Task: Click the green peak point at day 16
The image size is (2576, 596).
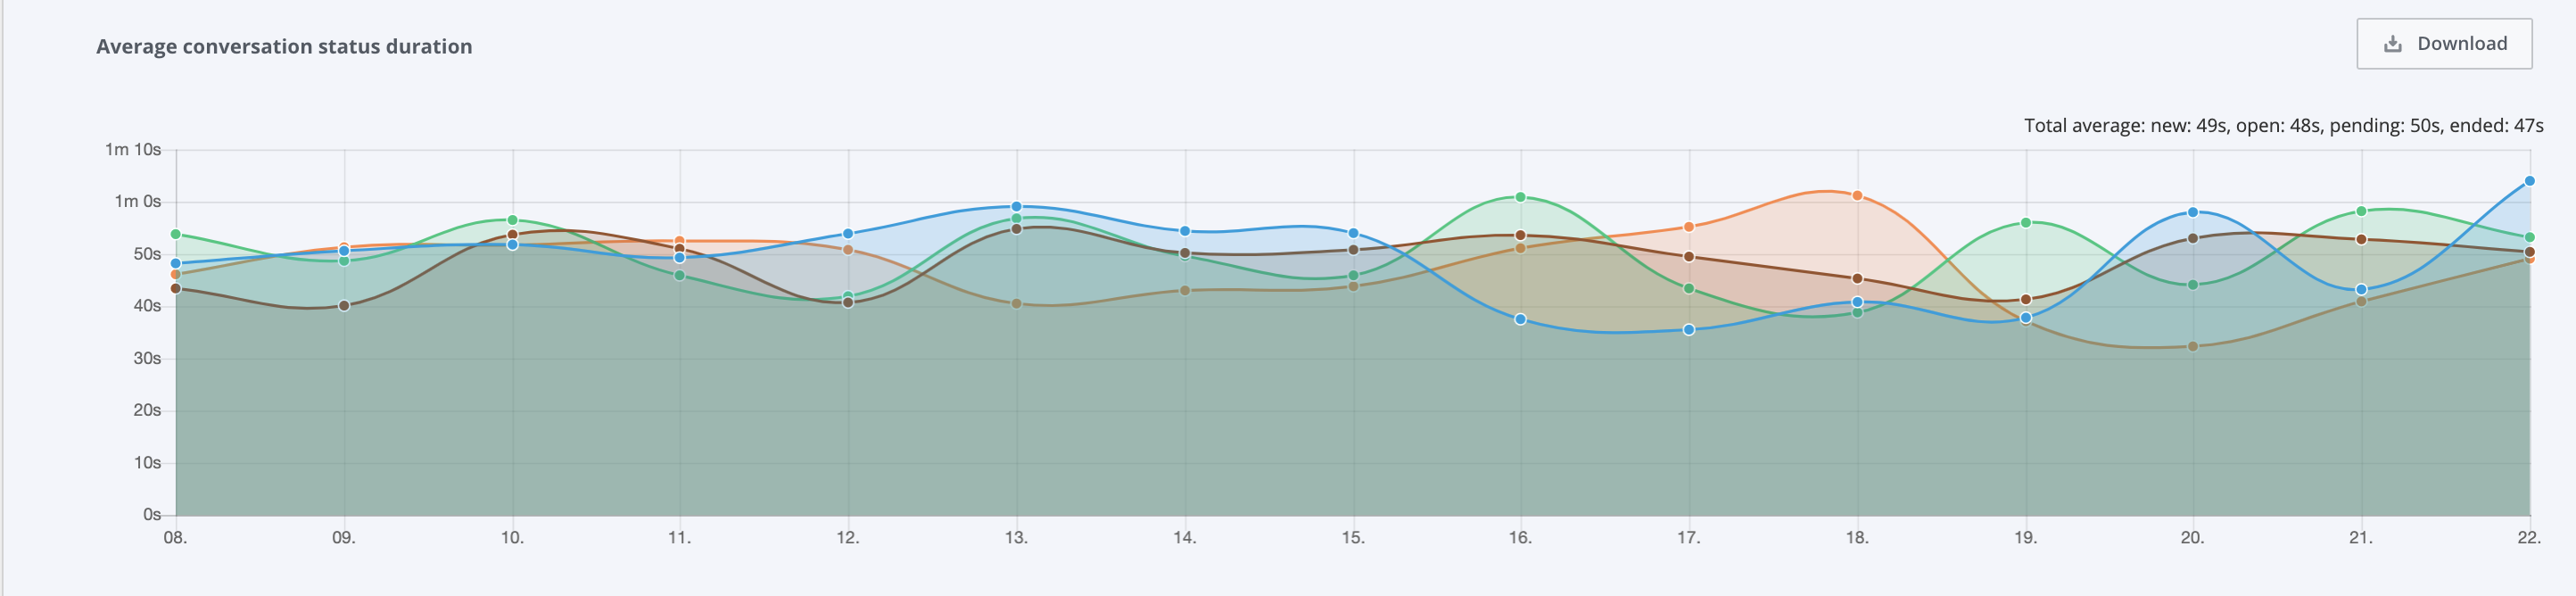Action: 1520,197
